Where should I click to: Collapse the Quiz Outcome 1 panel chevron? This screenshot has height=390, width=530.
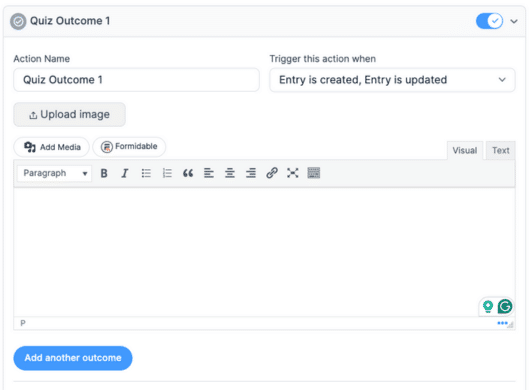coord(514,21)
